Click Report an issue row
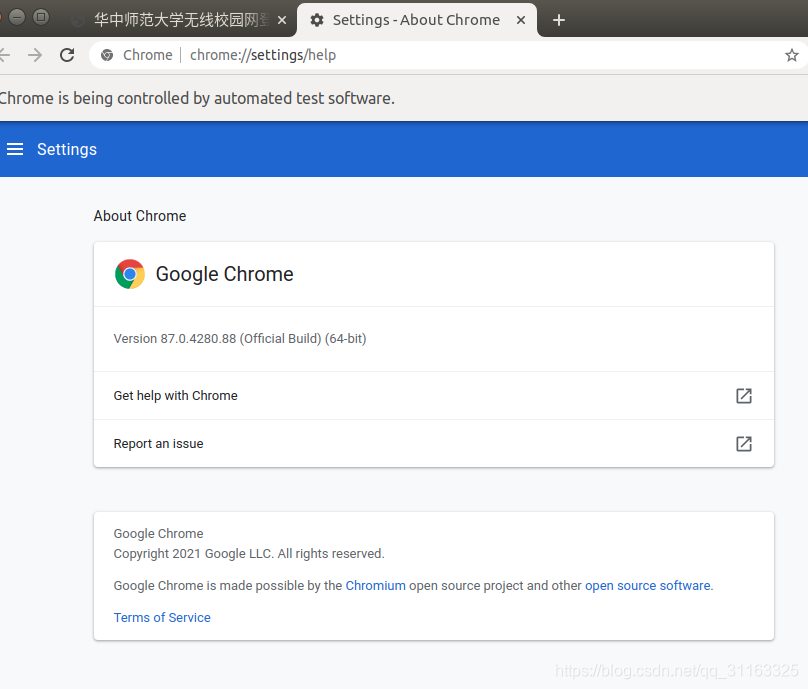 434,444
